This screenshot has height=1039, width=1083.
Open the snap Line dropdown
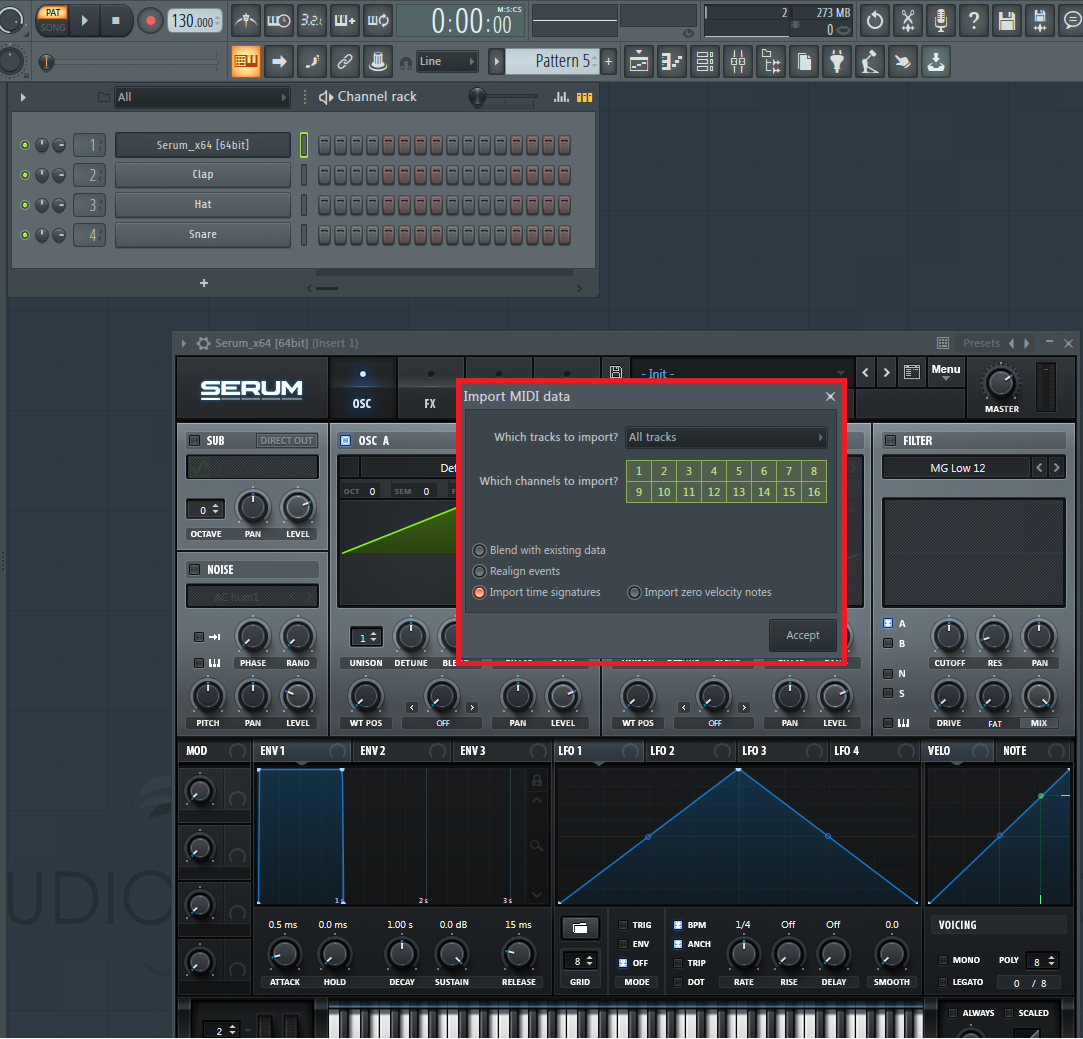point(447,61)
